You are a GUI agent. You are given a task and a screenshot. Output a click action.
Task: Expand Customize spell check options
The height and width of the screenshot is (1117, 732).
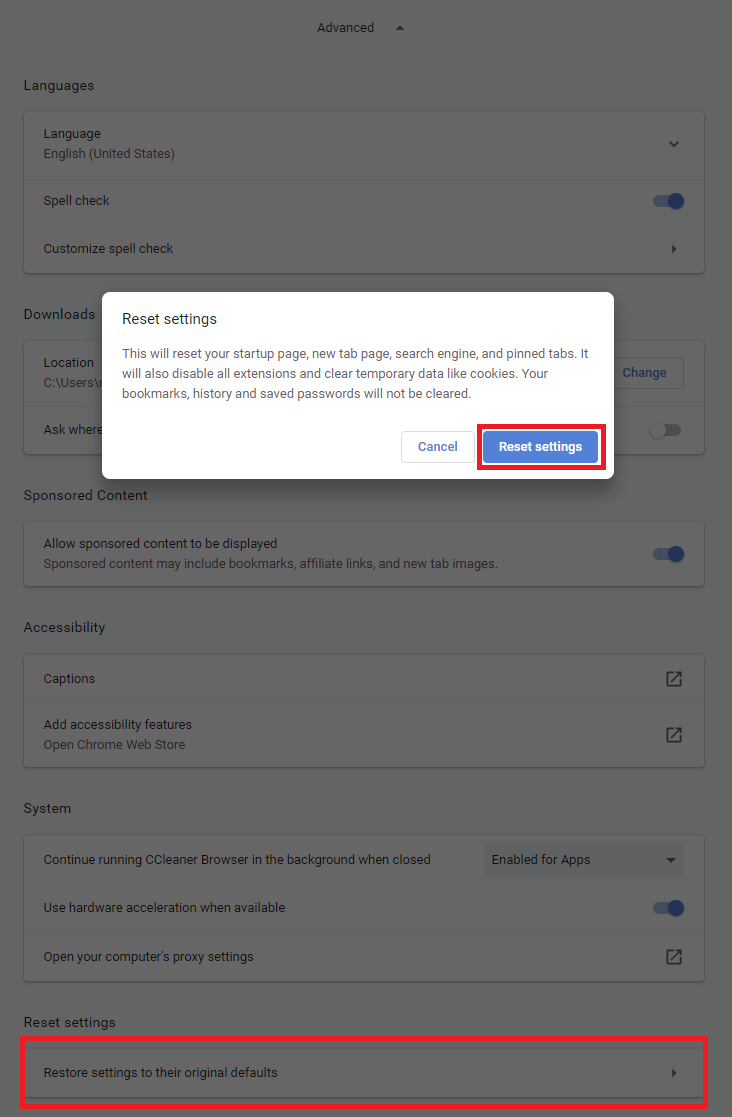[x=673, y=248]
